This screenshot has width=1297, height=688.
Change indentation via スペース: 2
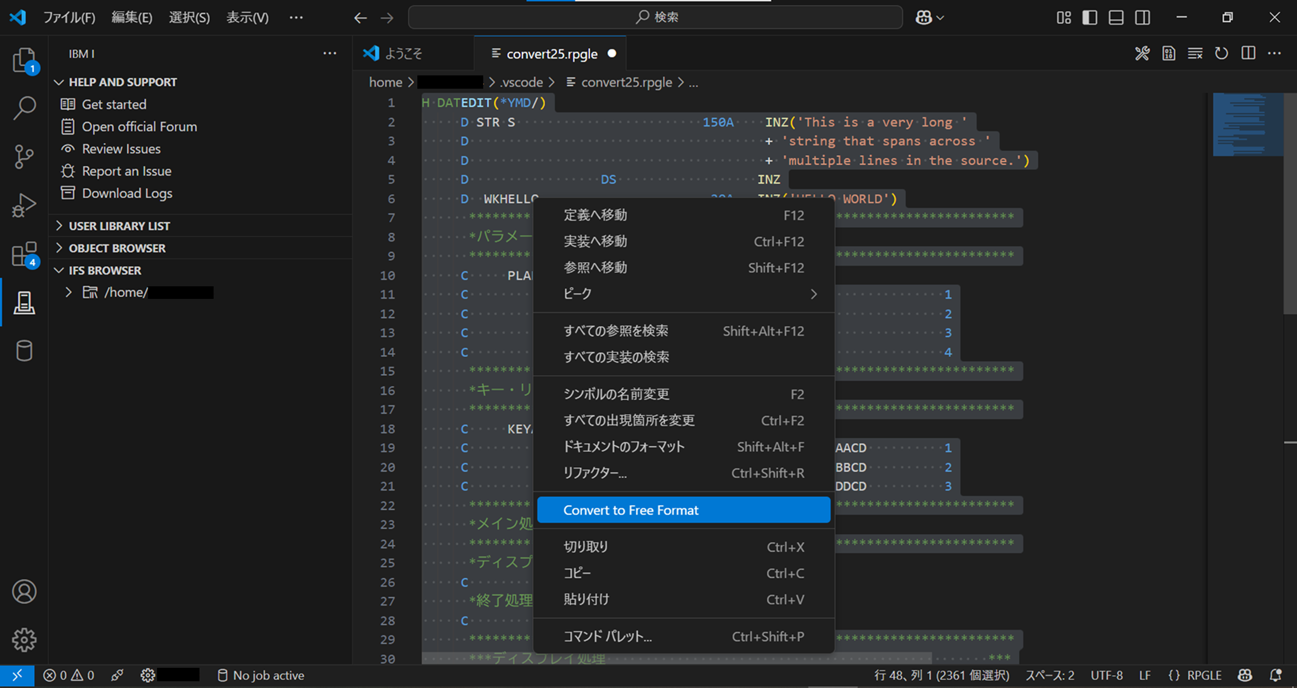(x=1050, y=675)
